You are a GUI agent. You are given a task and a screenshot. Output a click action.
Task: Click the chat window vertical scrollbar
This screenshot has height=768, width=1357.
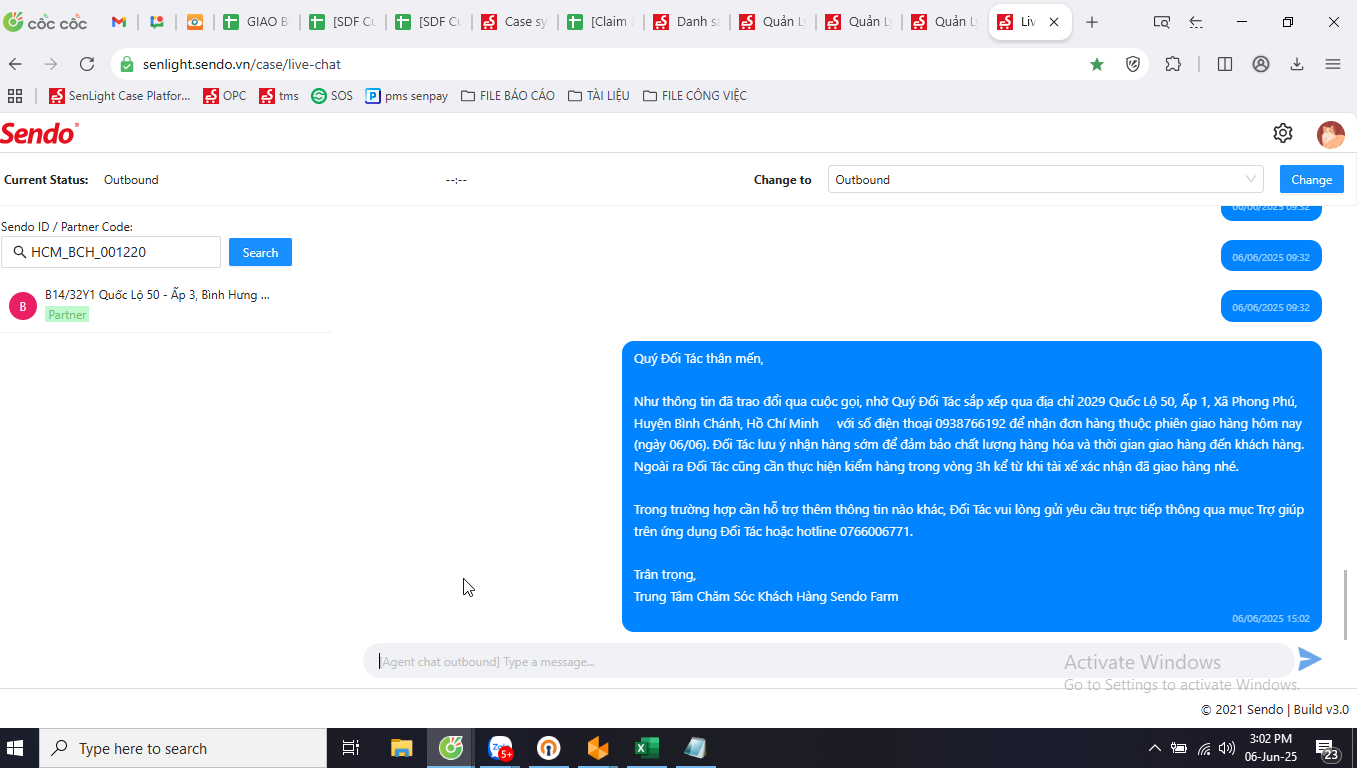1346,604
